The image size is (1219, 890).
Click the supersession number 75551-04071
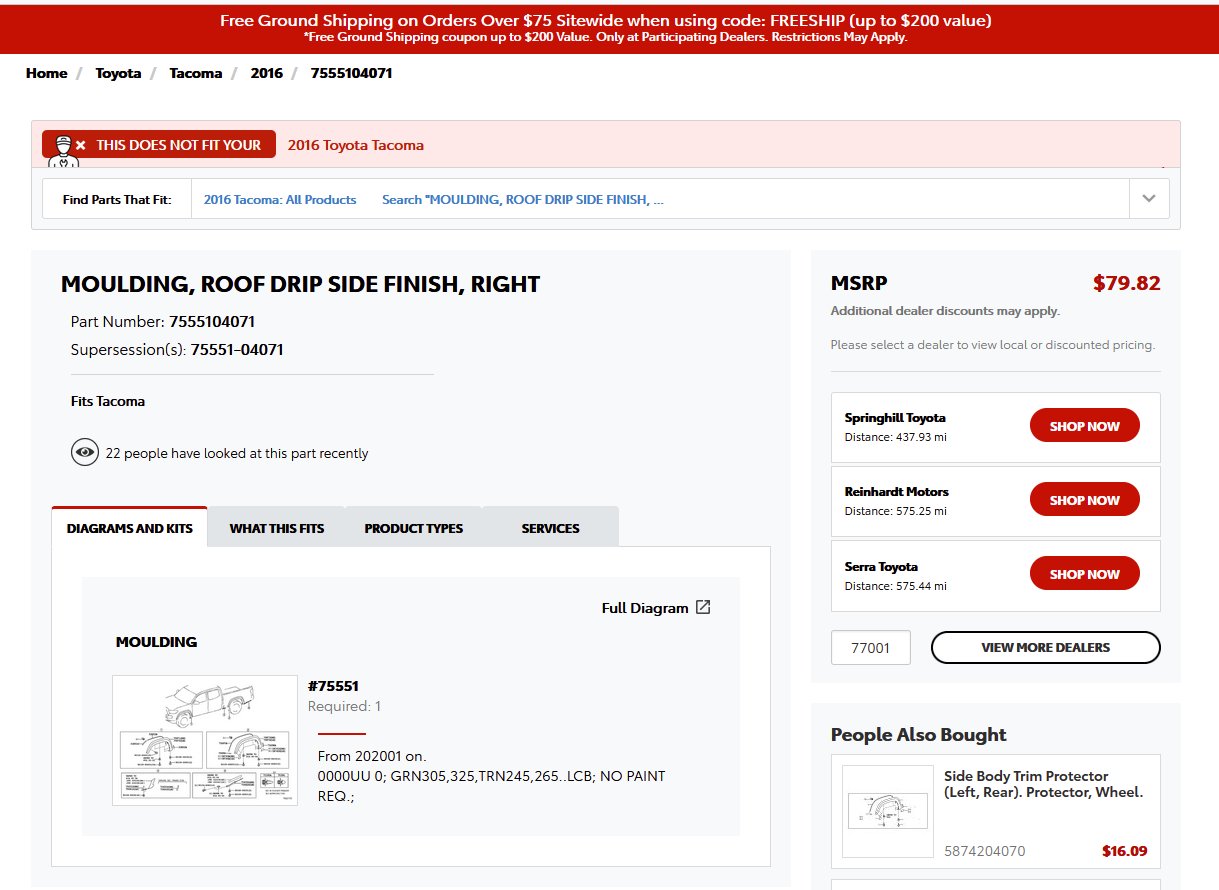tap(237, 350)
